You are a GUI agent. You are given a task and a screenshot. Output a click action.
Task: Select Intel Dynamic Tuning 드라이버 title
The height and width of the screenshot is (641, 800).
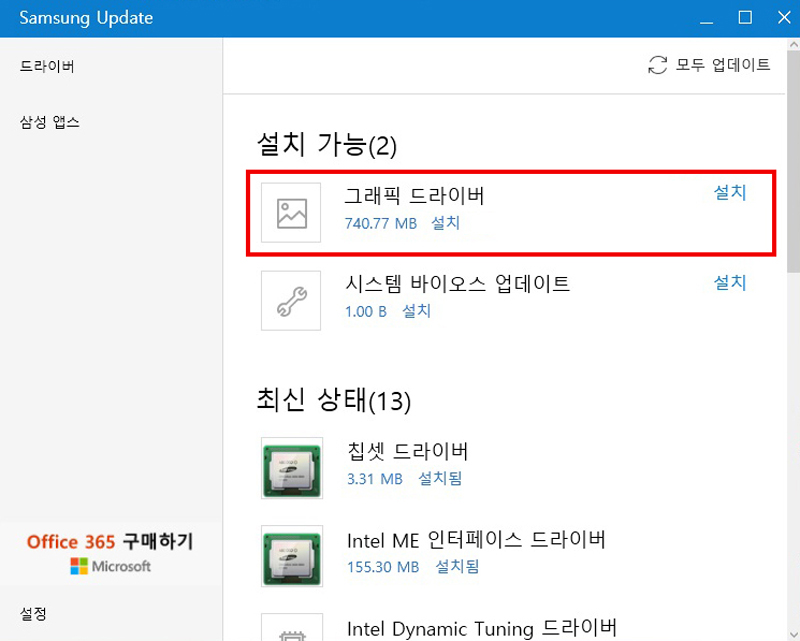482,628
